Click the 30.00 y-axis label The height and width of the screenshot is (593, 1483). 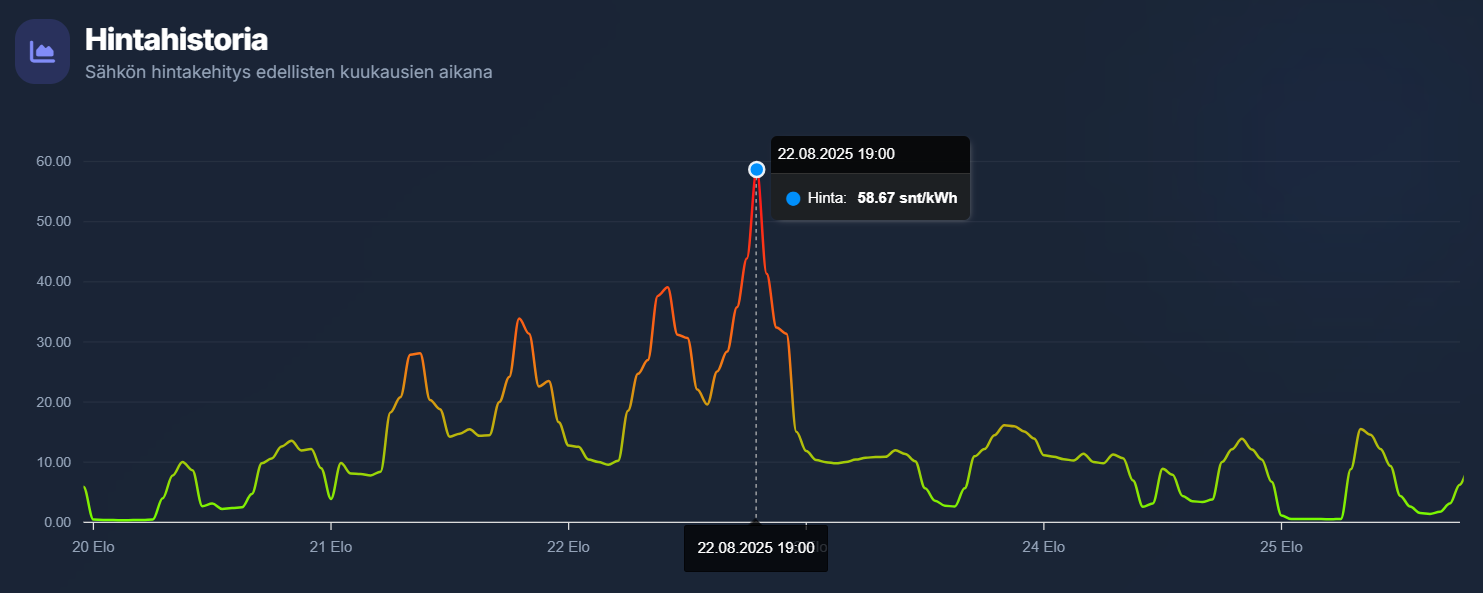pos(53,342)
